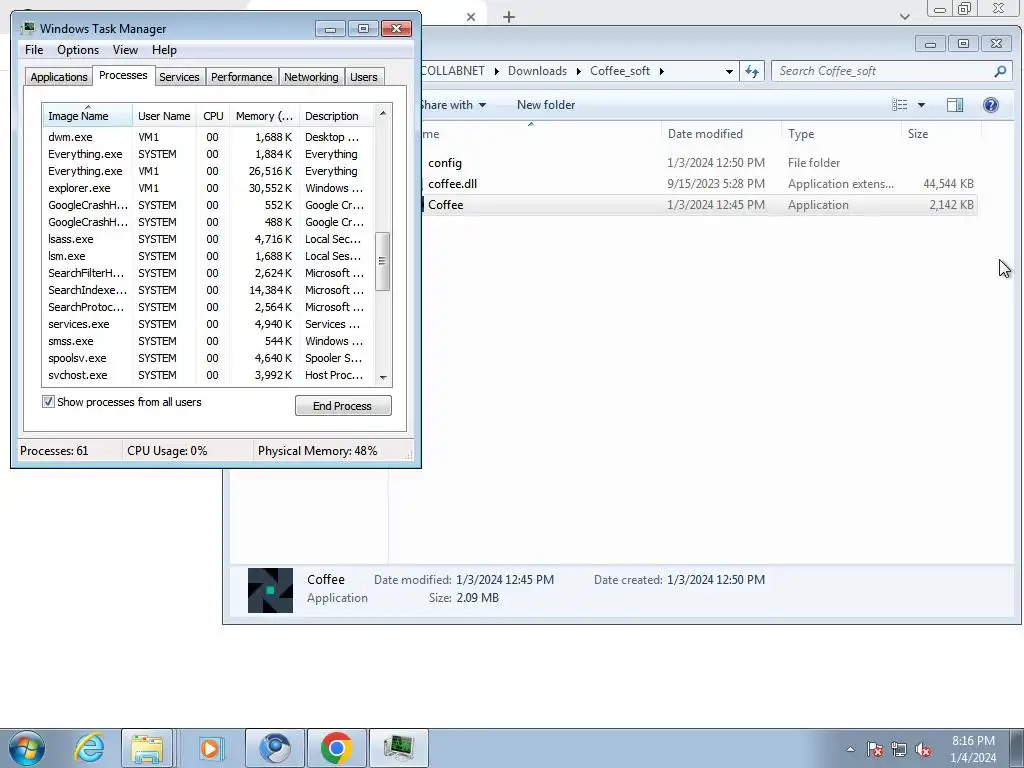The width and height of the screenshot is (1024, 768).
Task: Expand arrow after Downloads in address bar
Action: pyautogui.click(x=579, y=71)
